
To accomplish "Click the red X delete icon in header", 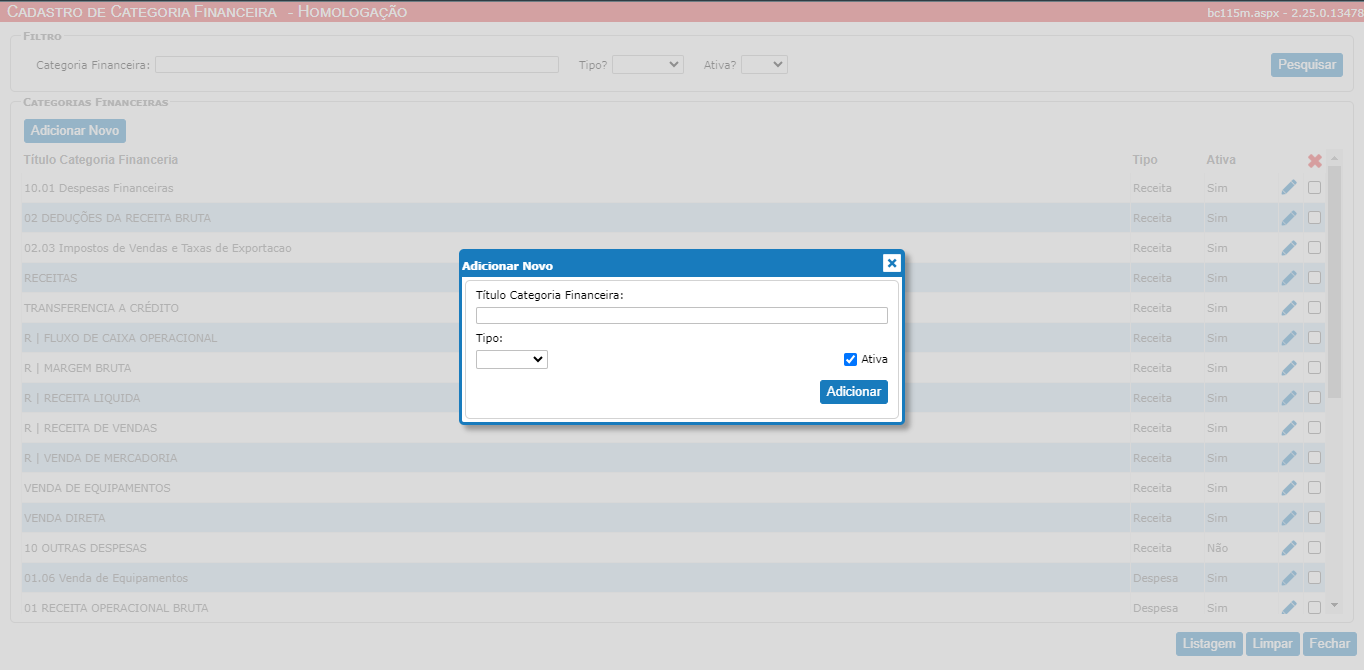I will click(1315, 160).
